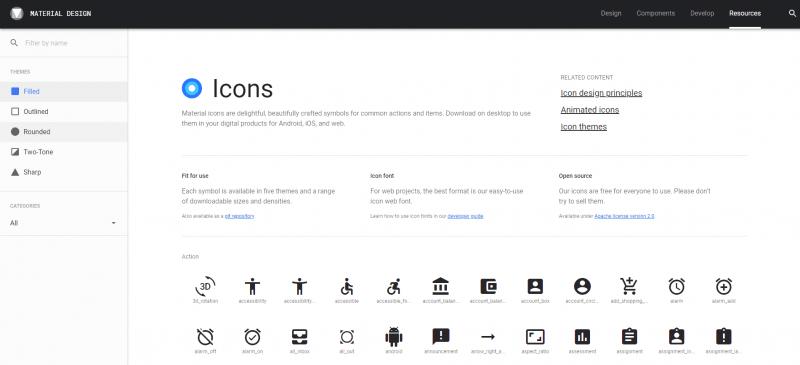This screenshot has width=800, height=365.
Task: Open the Components nav menu
Action: tap(656, 13)
